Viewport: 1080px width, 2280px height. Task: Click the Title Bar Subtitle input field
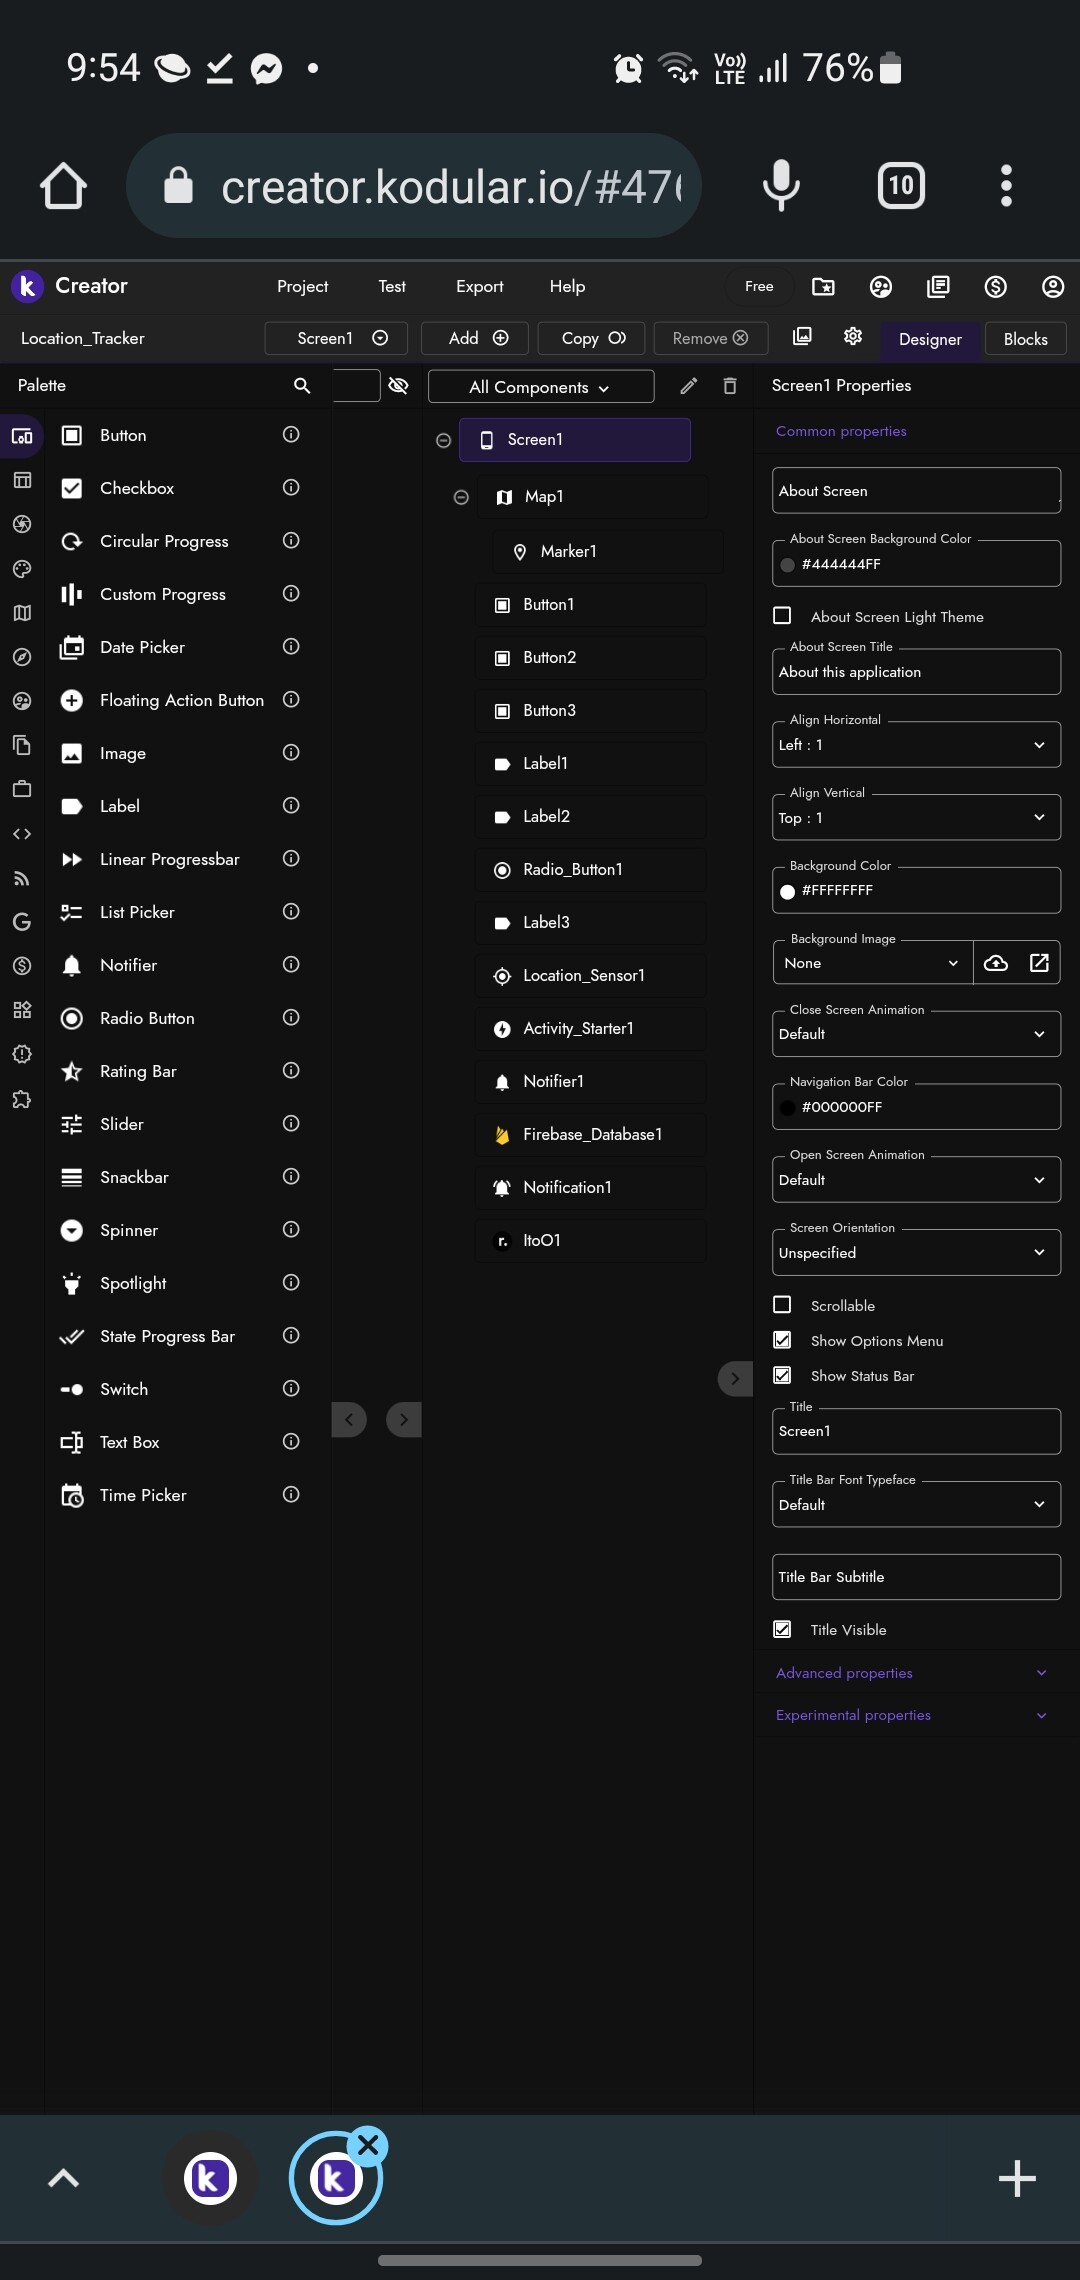pyautogui.click(x=915, y=1576)
